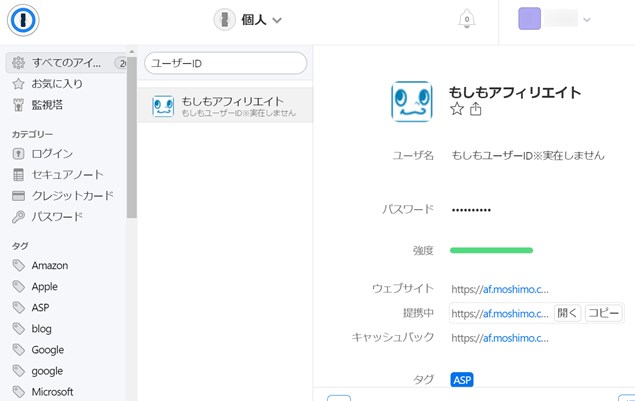The width and height of the screenshot is (635, 401).
Task: Filter by the Apple tag
Action: (45, 287)
